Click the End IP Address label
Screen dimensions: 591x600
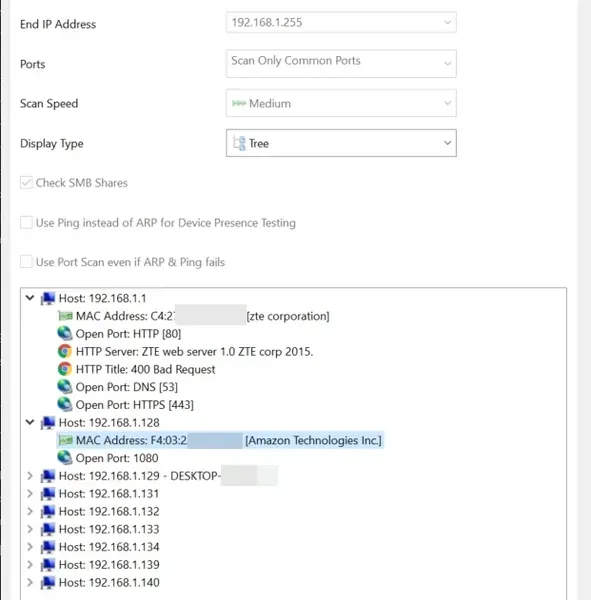click(58, 24)
